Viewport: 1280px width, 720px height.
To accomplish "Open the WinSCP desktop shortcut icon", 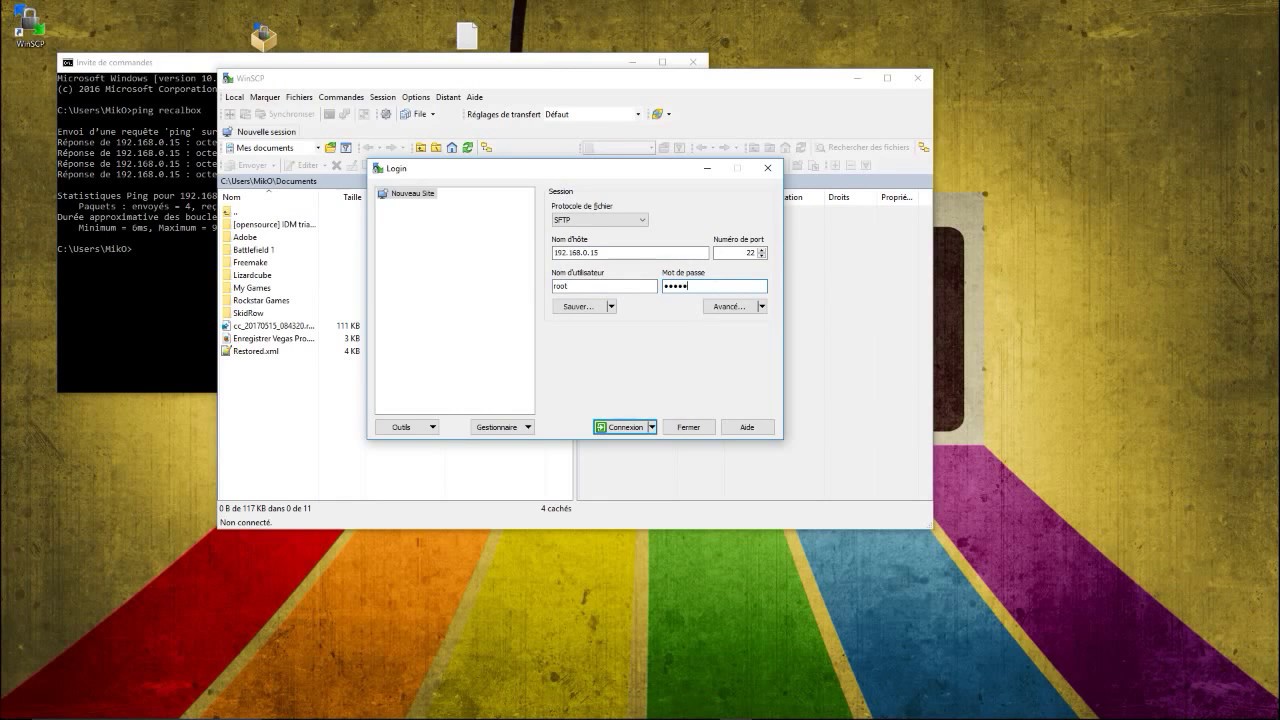I will click(x=30, y=28).
